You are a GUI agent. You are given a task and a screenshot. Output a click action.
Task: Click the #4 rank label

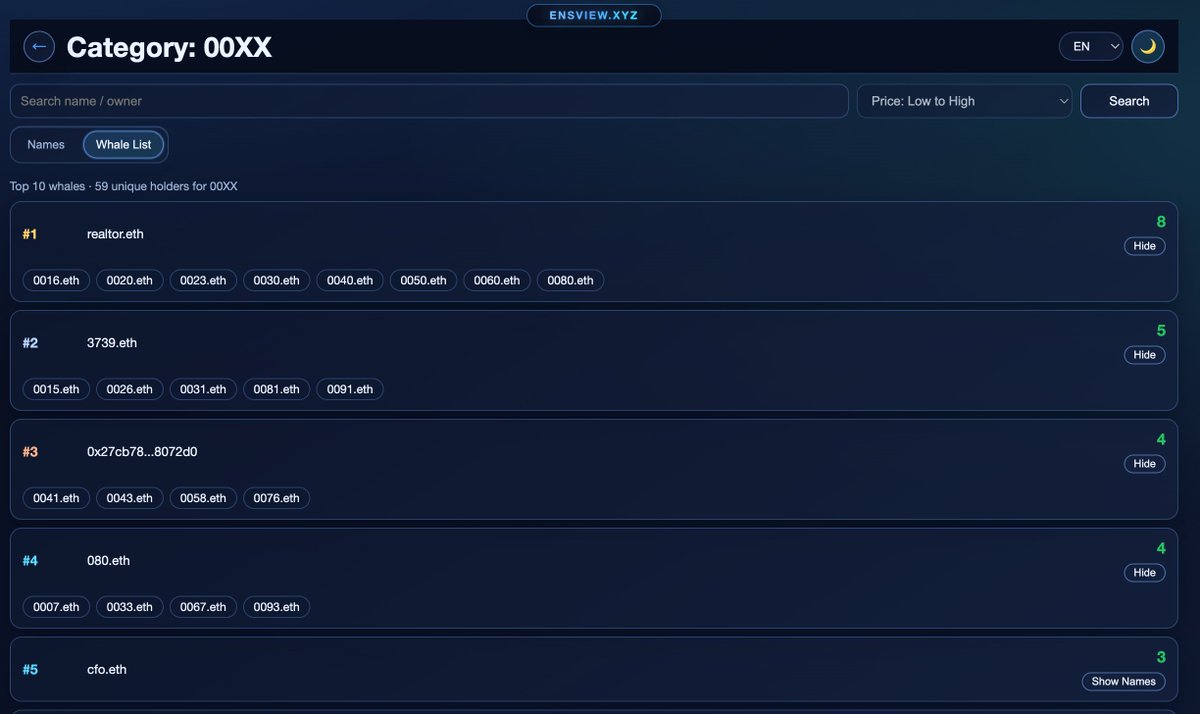click(30, 561)
